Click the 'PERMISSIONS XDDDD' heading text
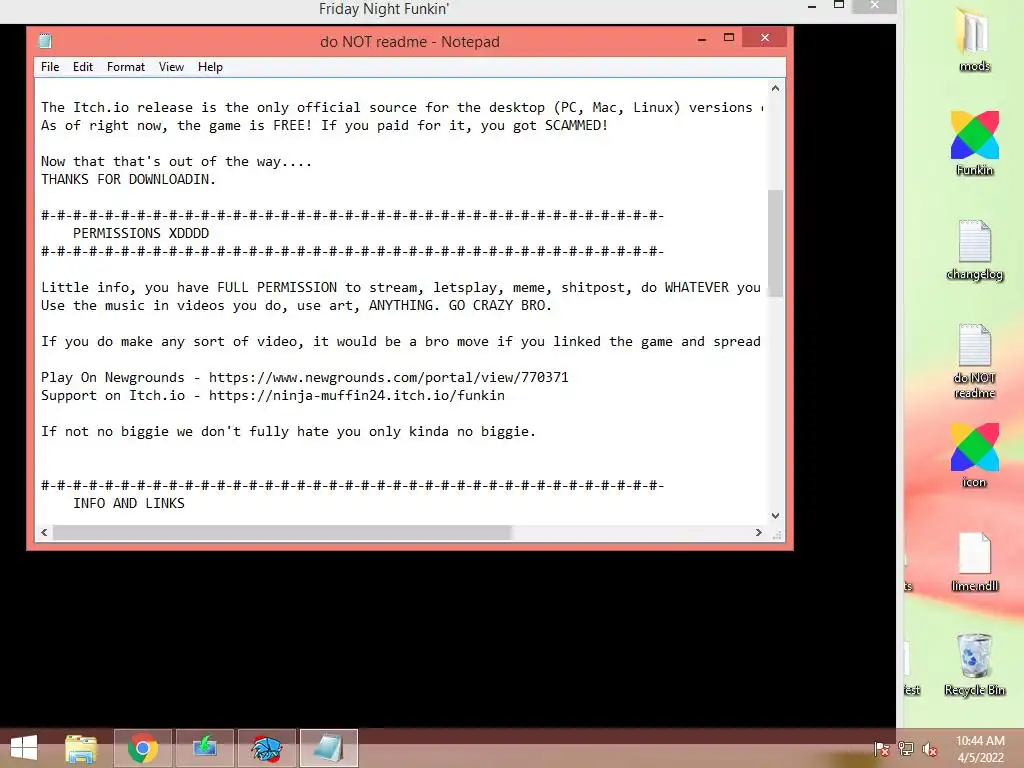The height and width of the screenshot is (768, 1024). tap(141, 233)
